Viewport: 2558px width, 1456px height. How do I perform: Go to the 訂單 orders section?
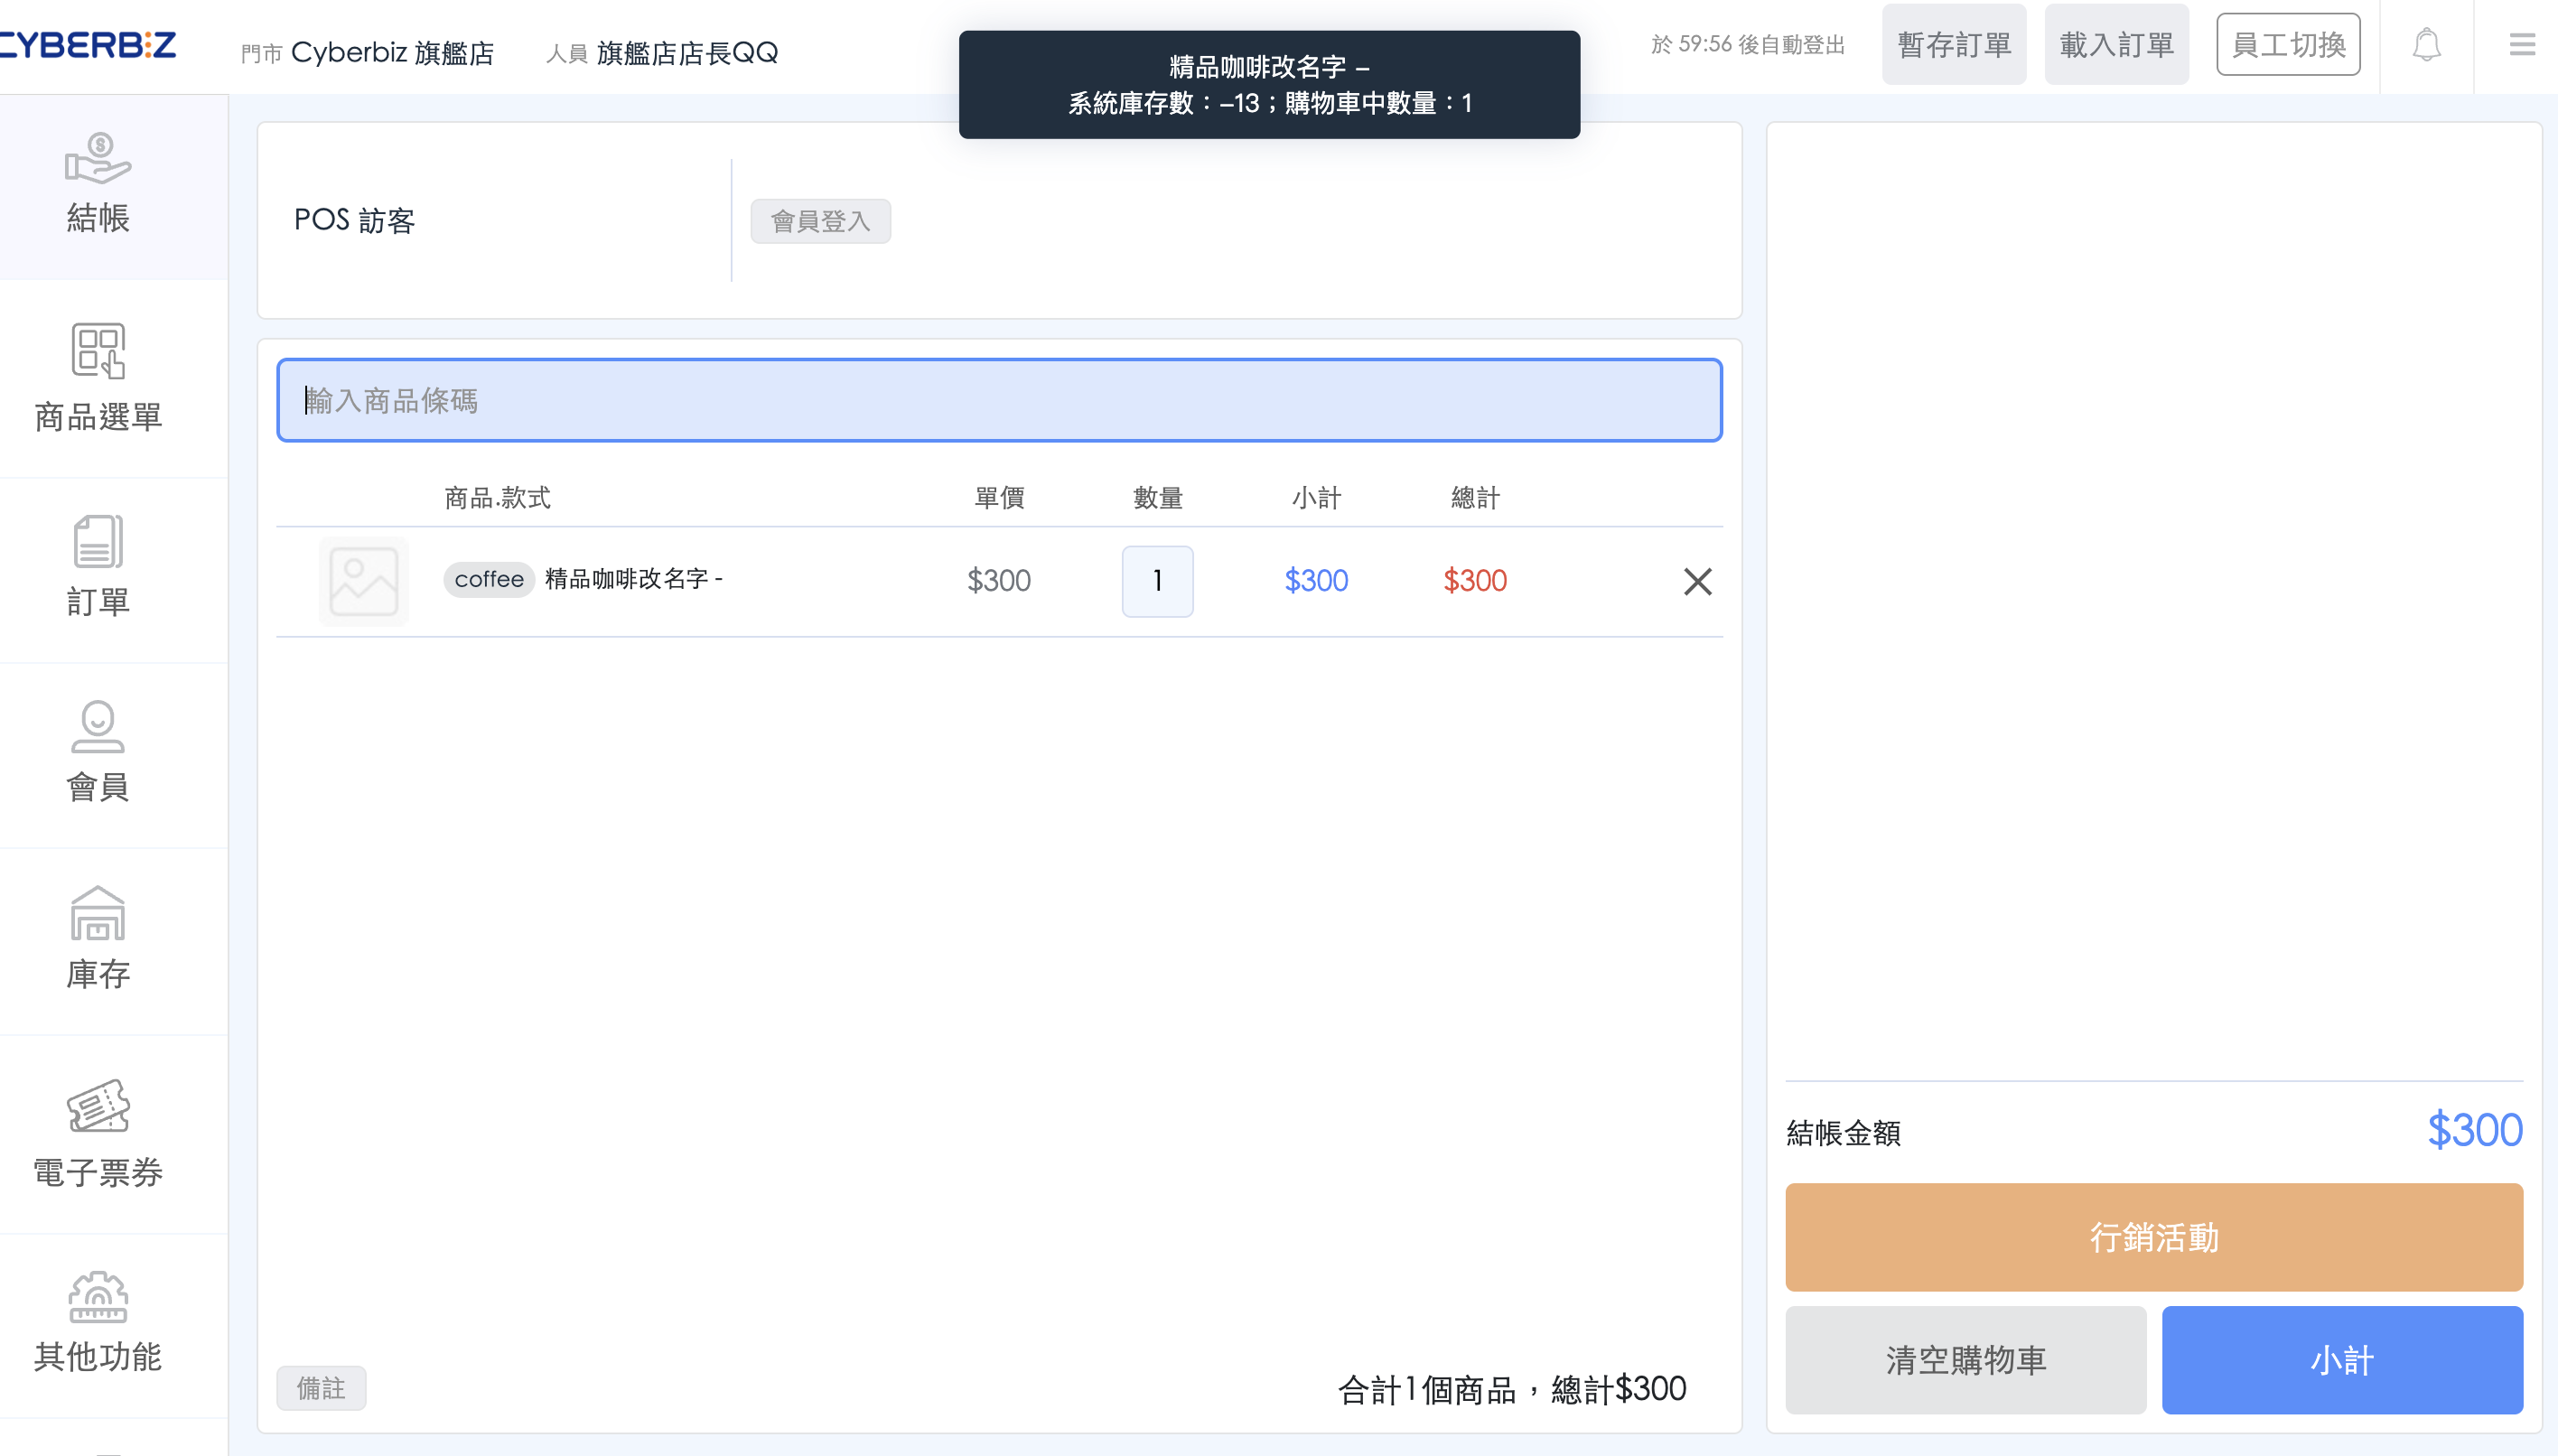pyautogui.click(x=98, y=567)
